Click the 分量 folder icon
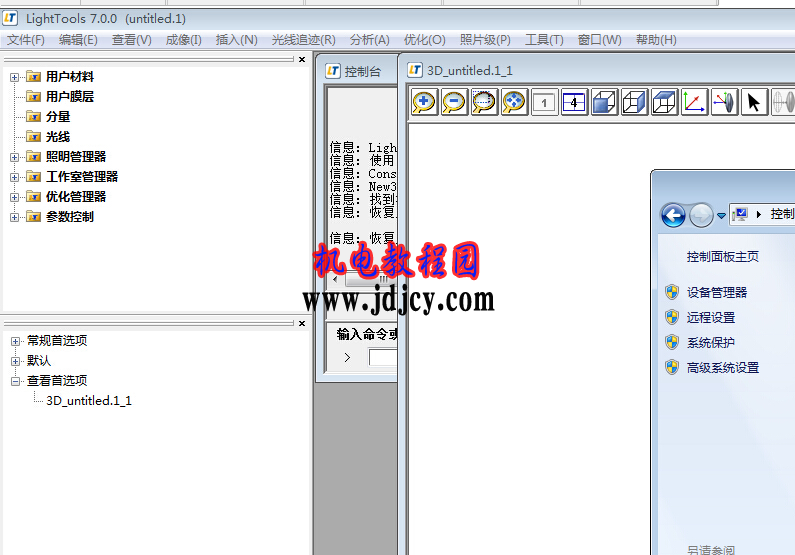Viewport: 795px width, 555px height. pos(34,117)
